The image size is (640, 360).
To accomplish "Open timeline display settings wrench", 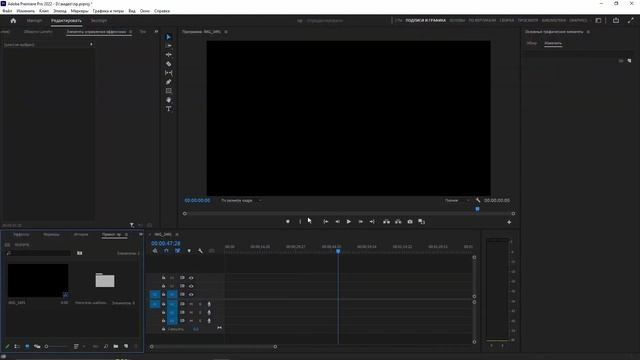I will coord(200,251).
